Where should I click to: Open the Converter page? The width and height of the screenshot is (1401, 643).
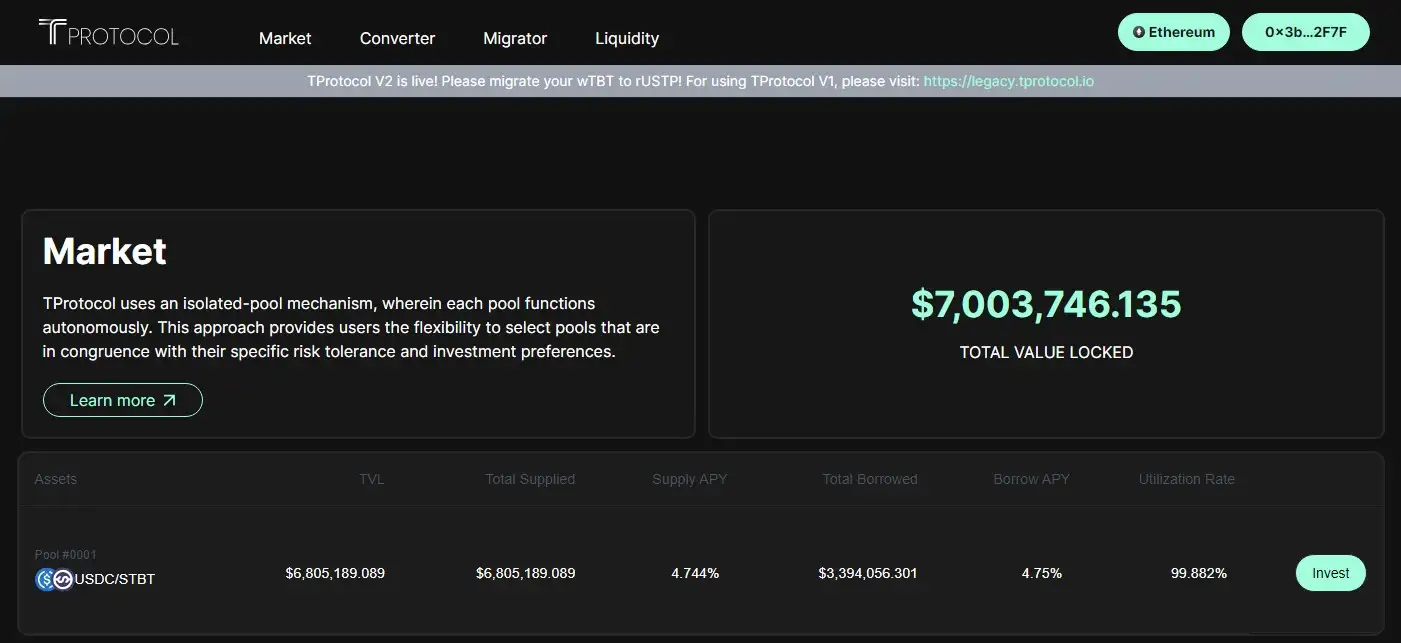click(x=397, y=38)
